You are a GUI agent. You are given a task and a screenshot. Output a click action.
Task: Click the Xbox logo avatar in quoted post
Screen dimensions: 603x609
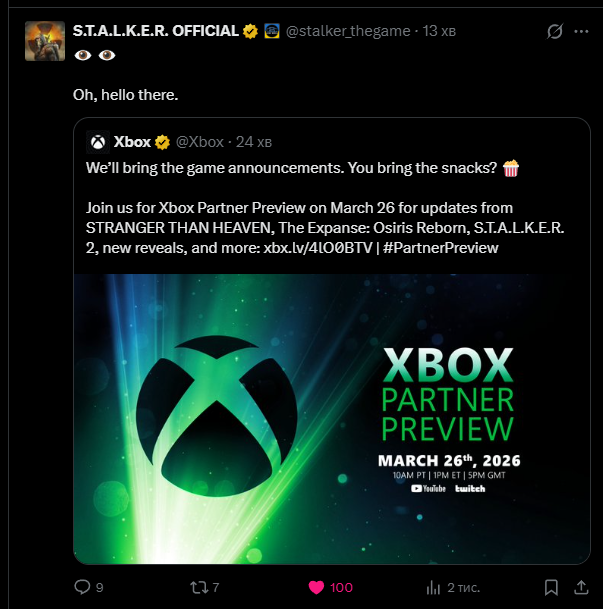tap(97, 141)
